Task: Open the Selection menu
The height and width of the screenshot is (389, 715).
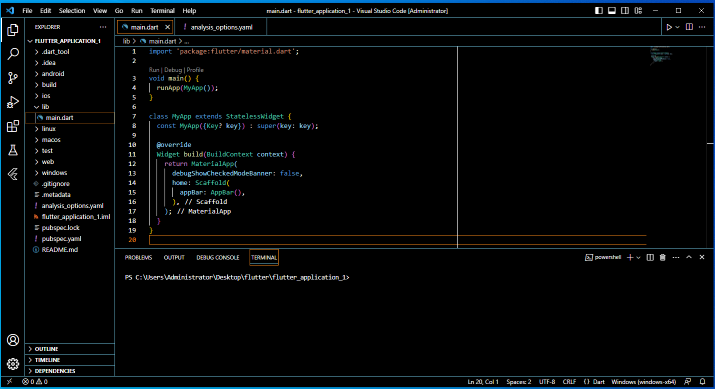Action: click(x=72, y=10)
